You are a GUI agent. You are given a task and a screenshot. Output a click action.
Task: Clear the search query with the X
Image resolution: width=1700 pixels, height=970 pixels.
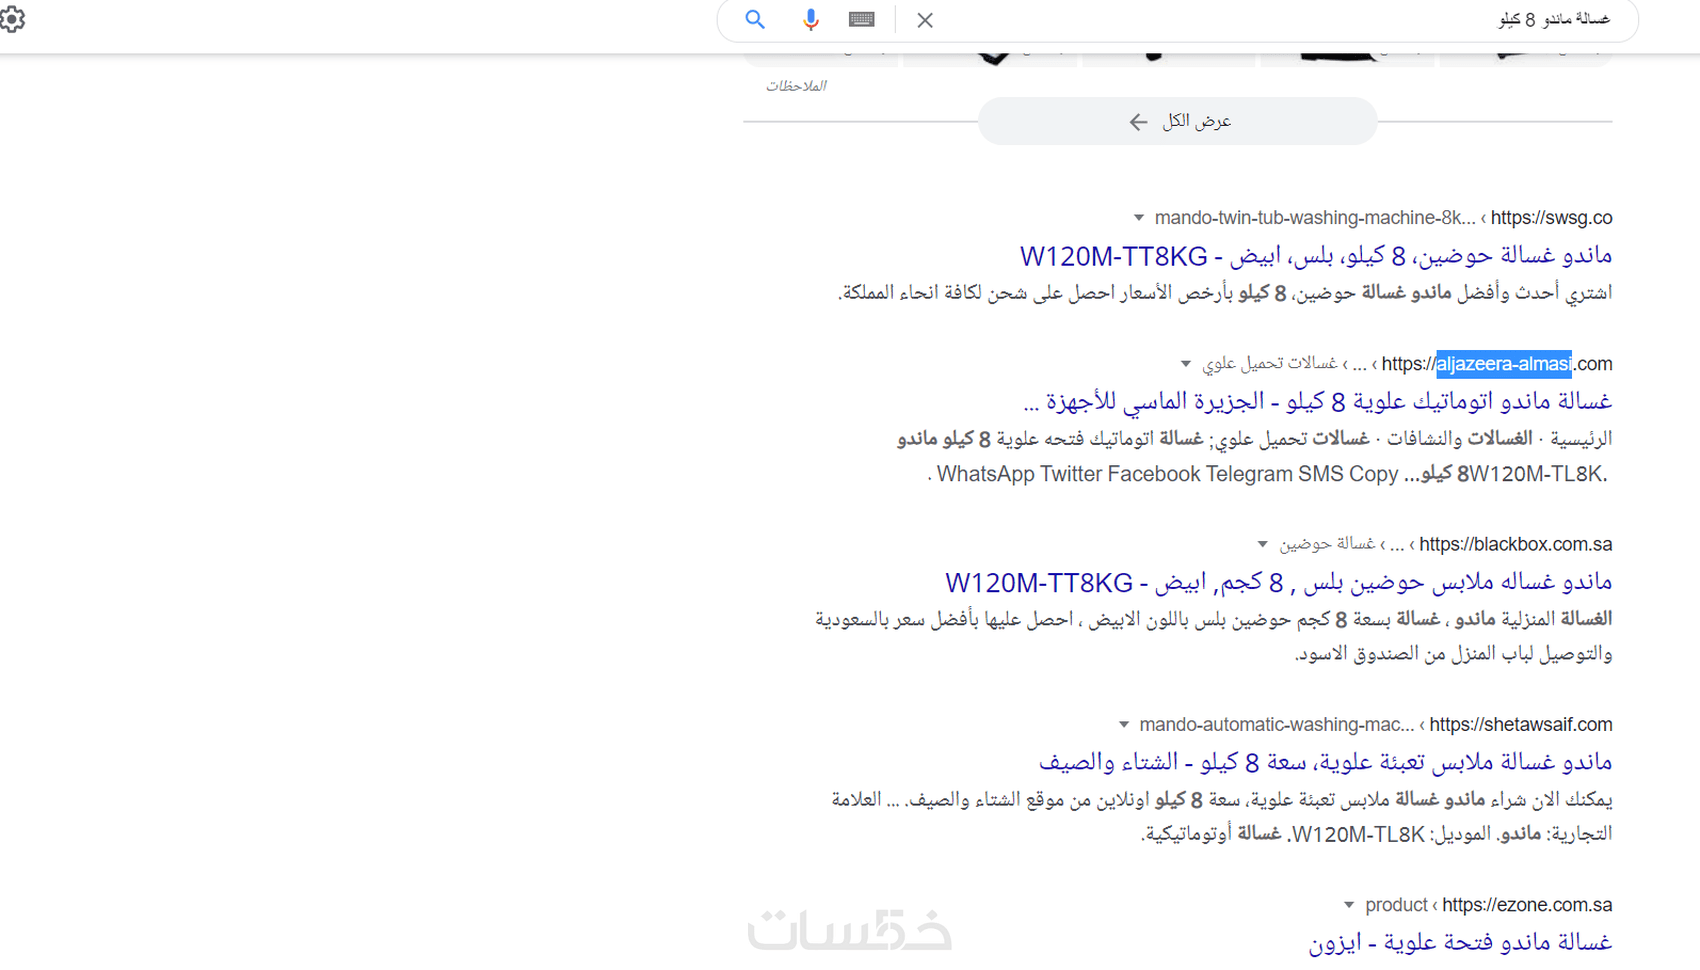pyautogui.click(x=925, y=20)
